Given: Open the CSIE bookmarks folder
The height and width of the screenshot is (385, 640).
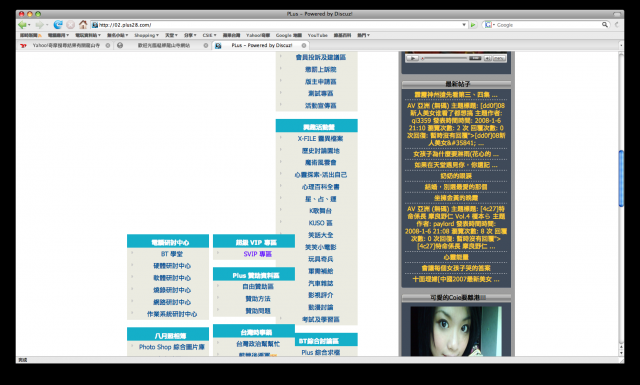Looking at the screenshot, I should (209, 36).
